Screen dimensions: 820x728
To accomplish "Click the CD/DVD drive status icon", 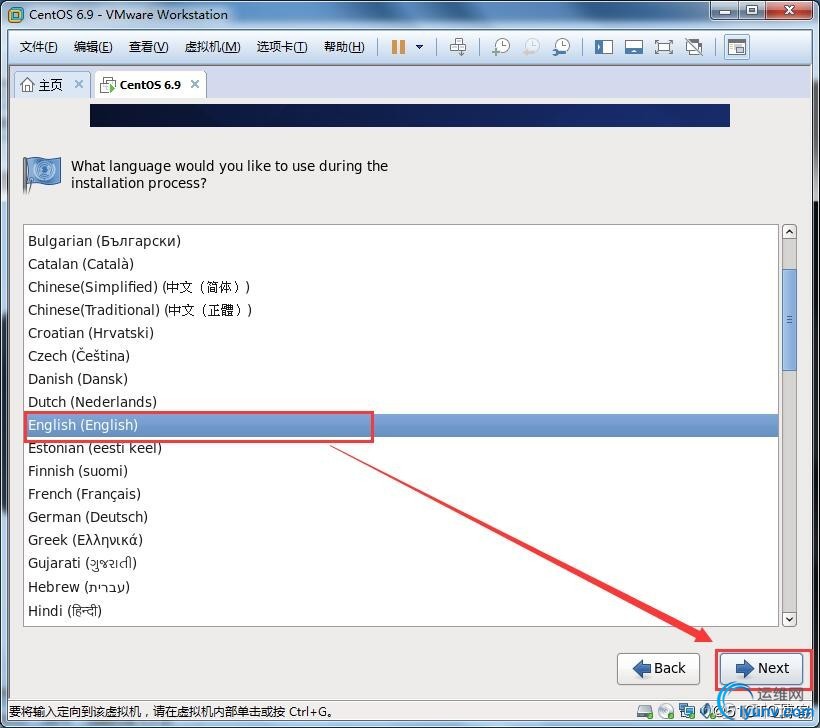I will (x=666, y=712).
